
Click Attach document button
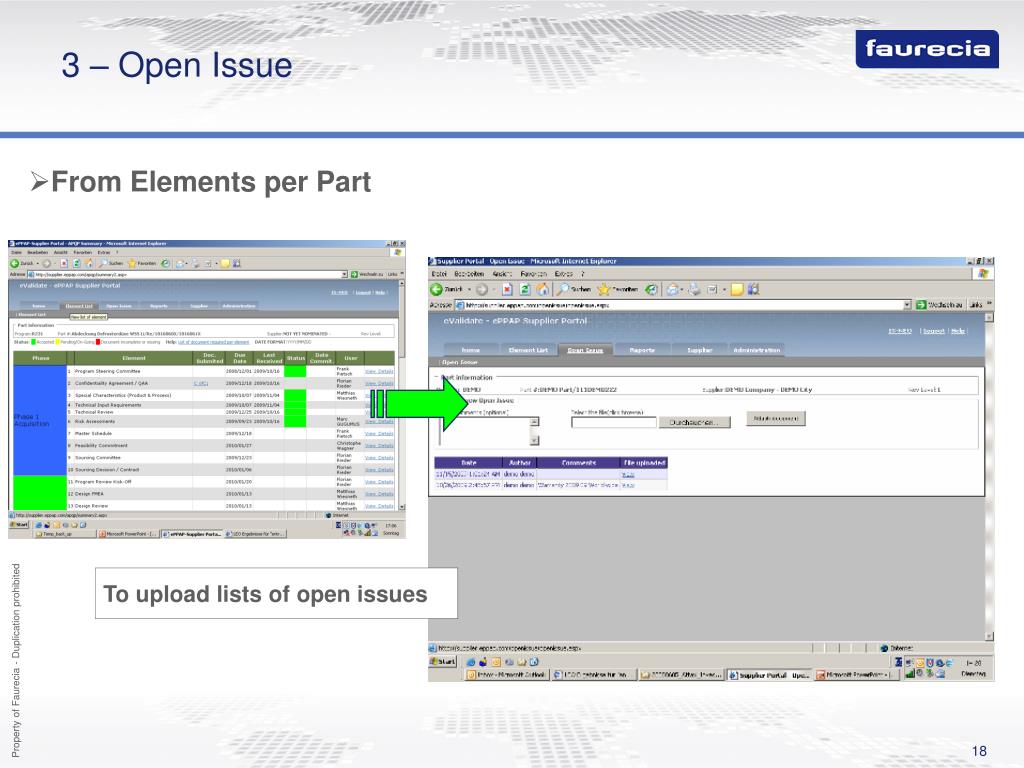(x=776, y=418)
